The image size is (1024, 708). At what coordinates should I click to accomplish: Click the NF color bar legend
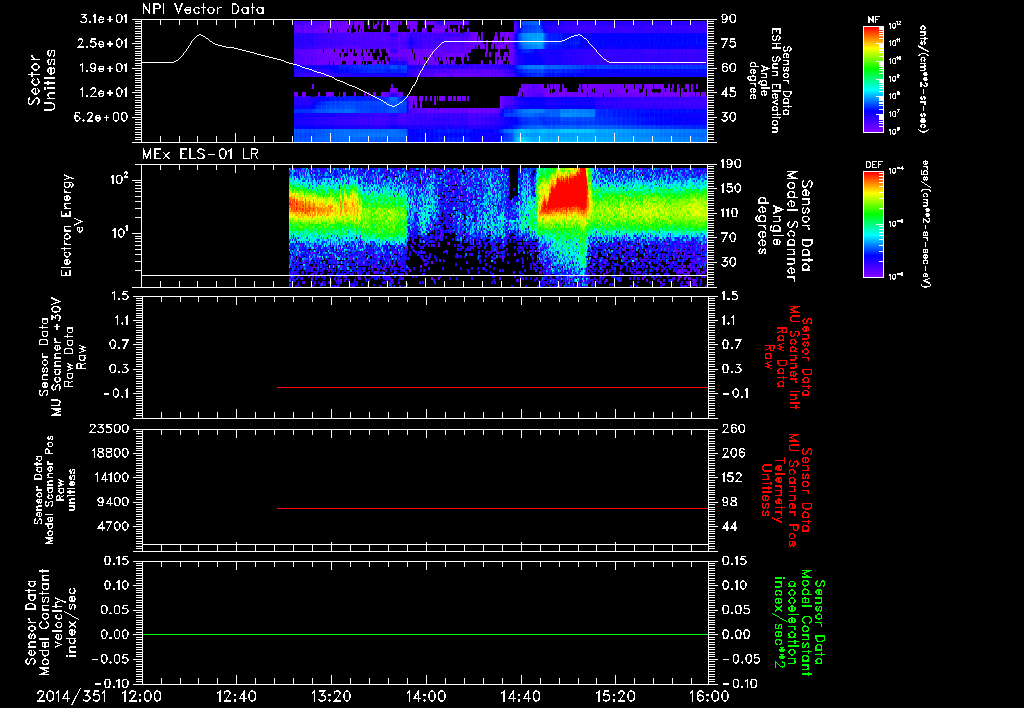click(x=873, y=78)
